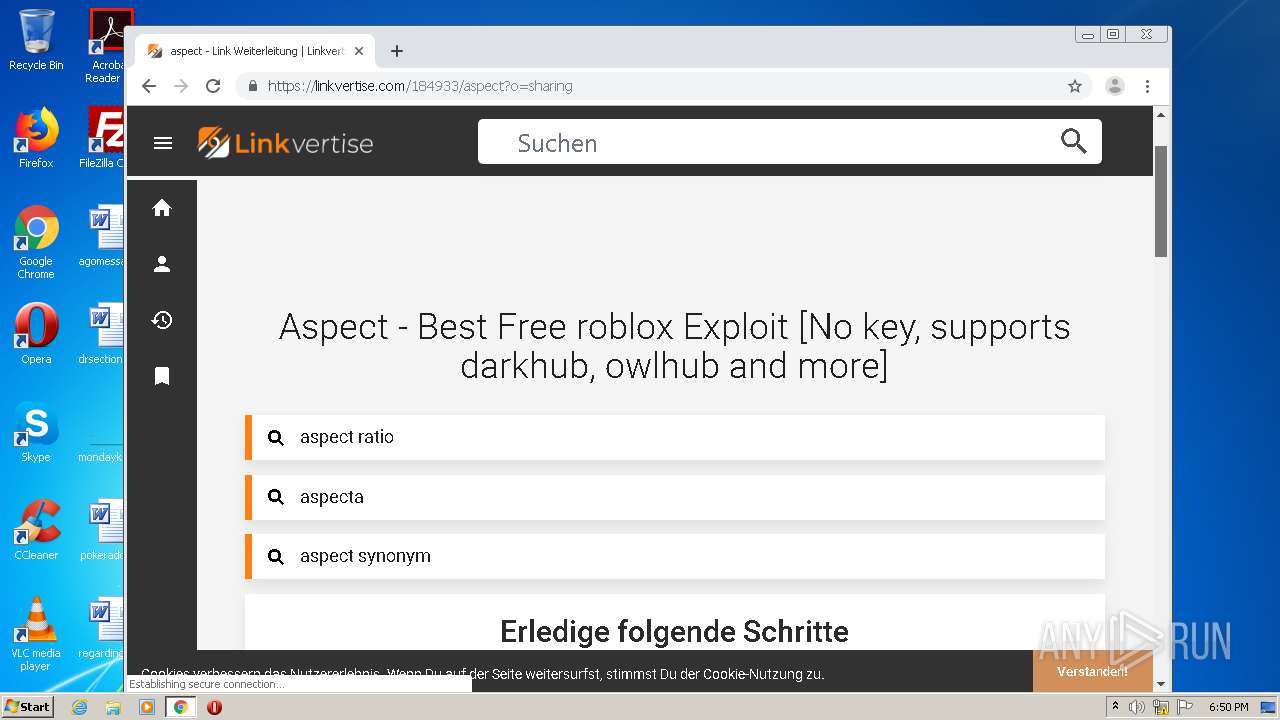Open the VLC media player shortcut

click(x=36, y=634)
